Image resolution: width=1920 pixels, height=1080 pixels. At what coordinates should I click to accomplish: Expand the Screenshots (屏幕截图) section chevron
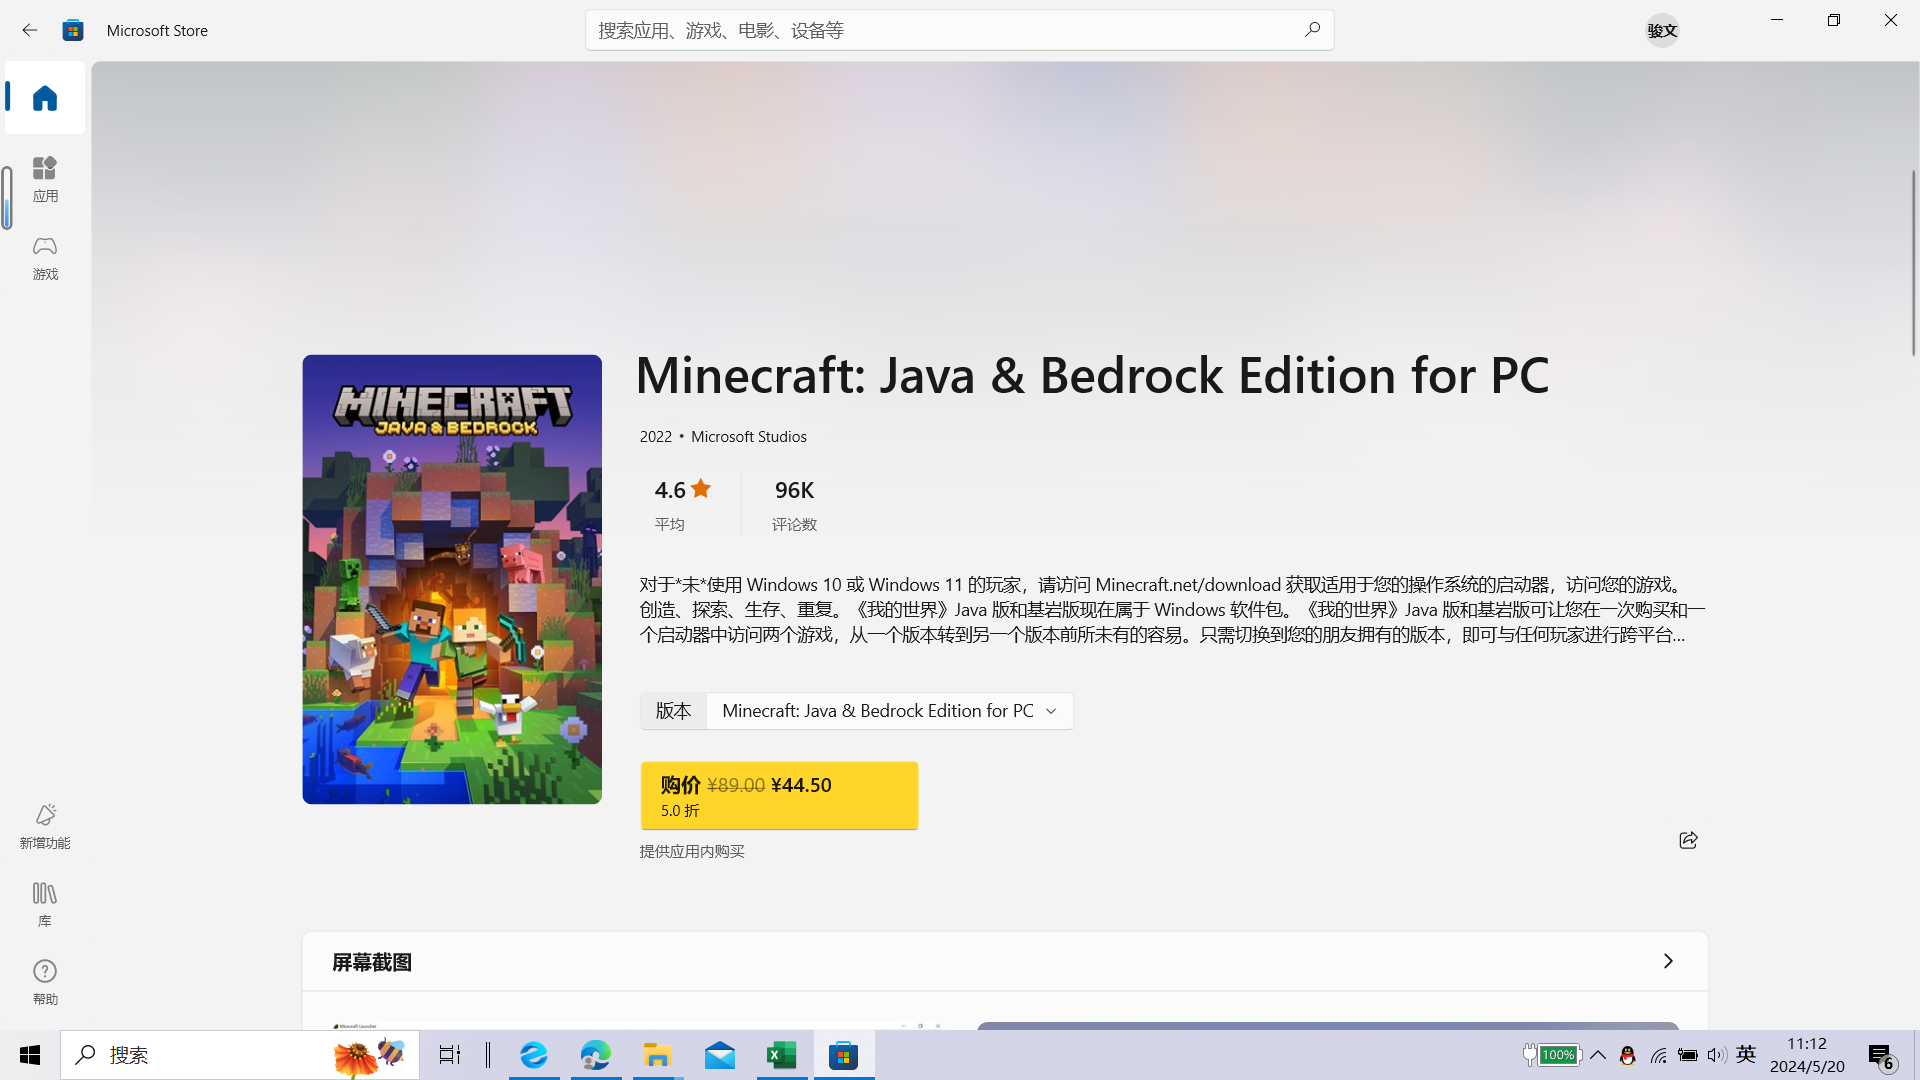tap(1667, 961)
